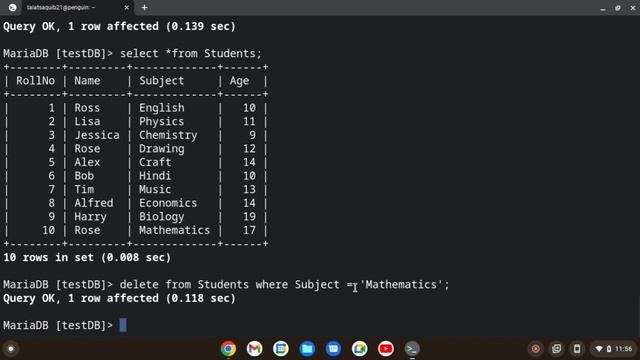Click the terminal prompt cursor block

tap(123, 325)
